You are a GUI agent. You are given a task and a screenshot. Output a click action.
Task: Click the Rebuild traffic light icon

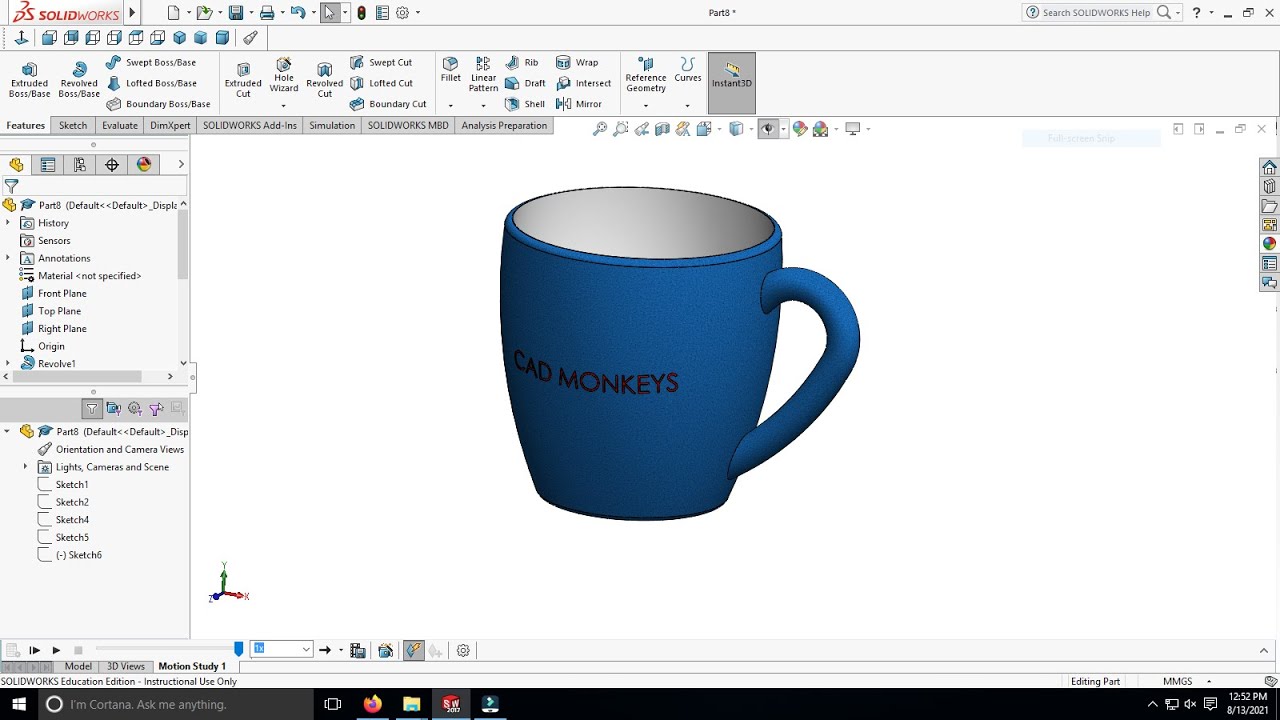(361, 13)
